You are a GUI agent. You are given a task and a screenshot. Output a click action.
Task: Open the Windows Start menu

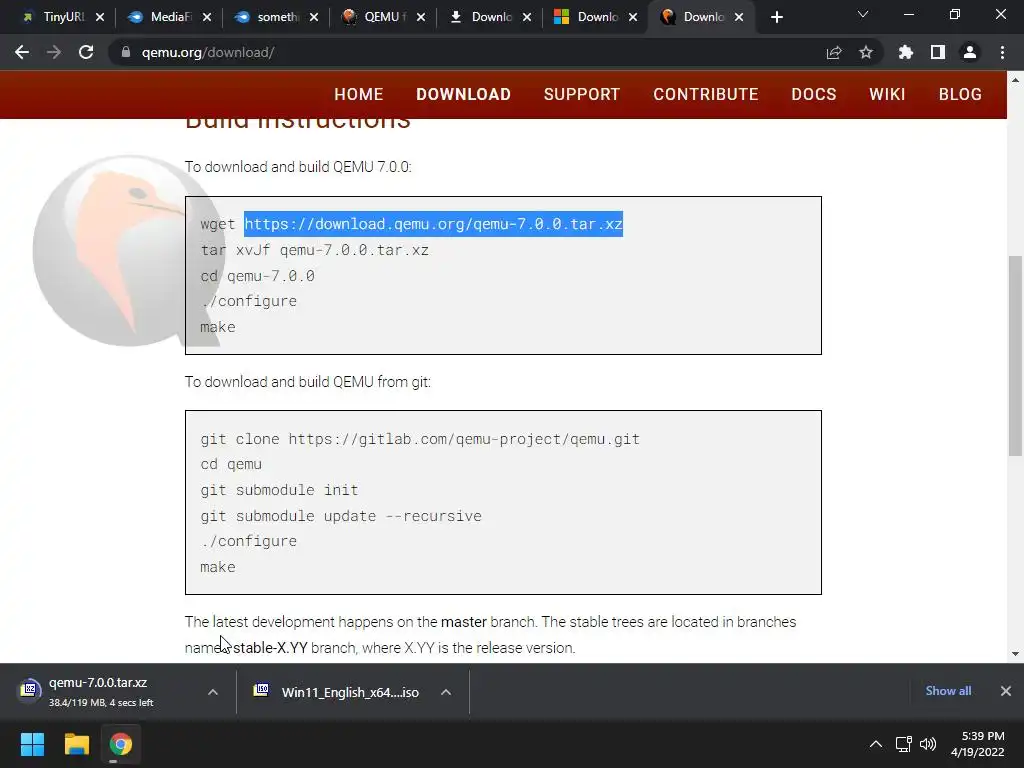(x=32, y=744)
